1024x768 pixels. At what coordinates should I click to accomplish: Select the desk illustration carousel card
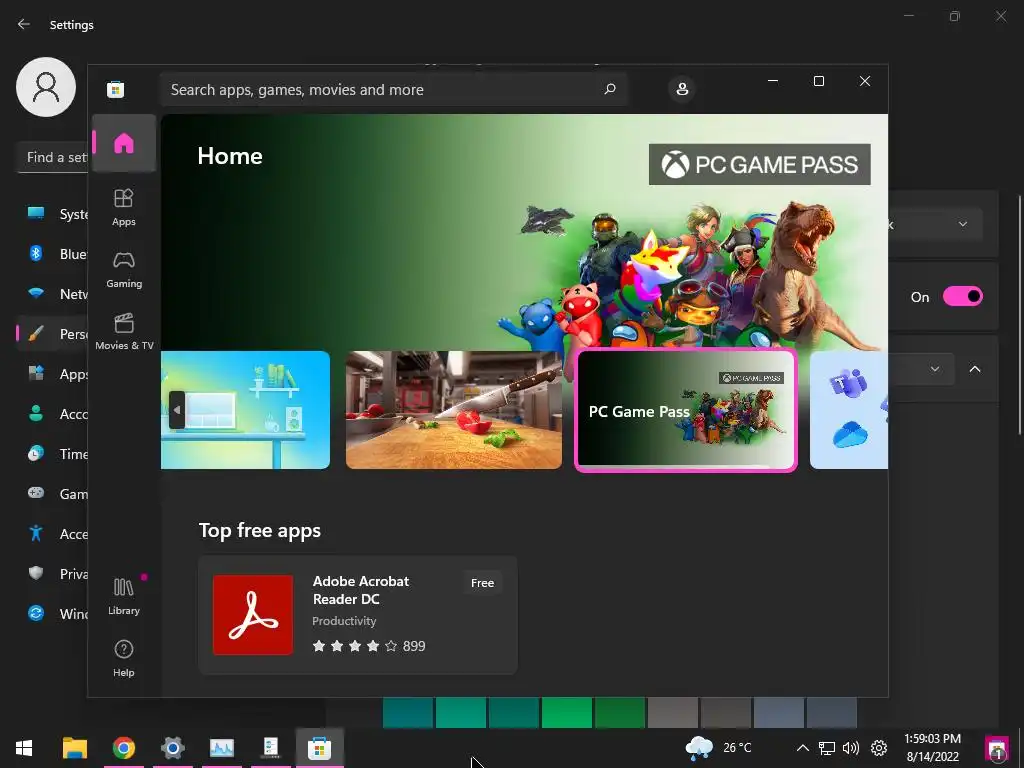tap(246, 410)
